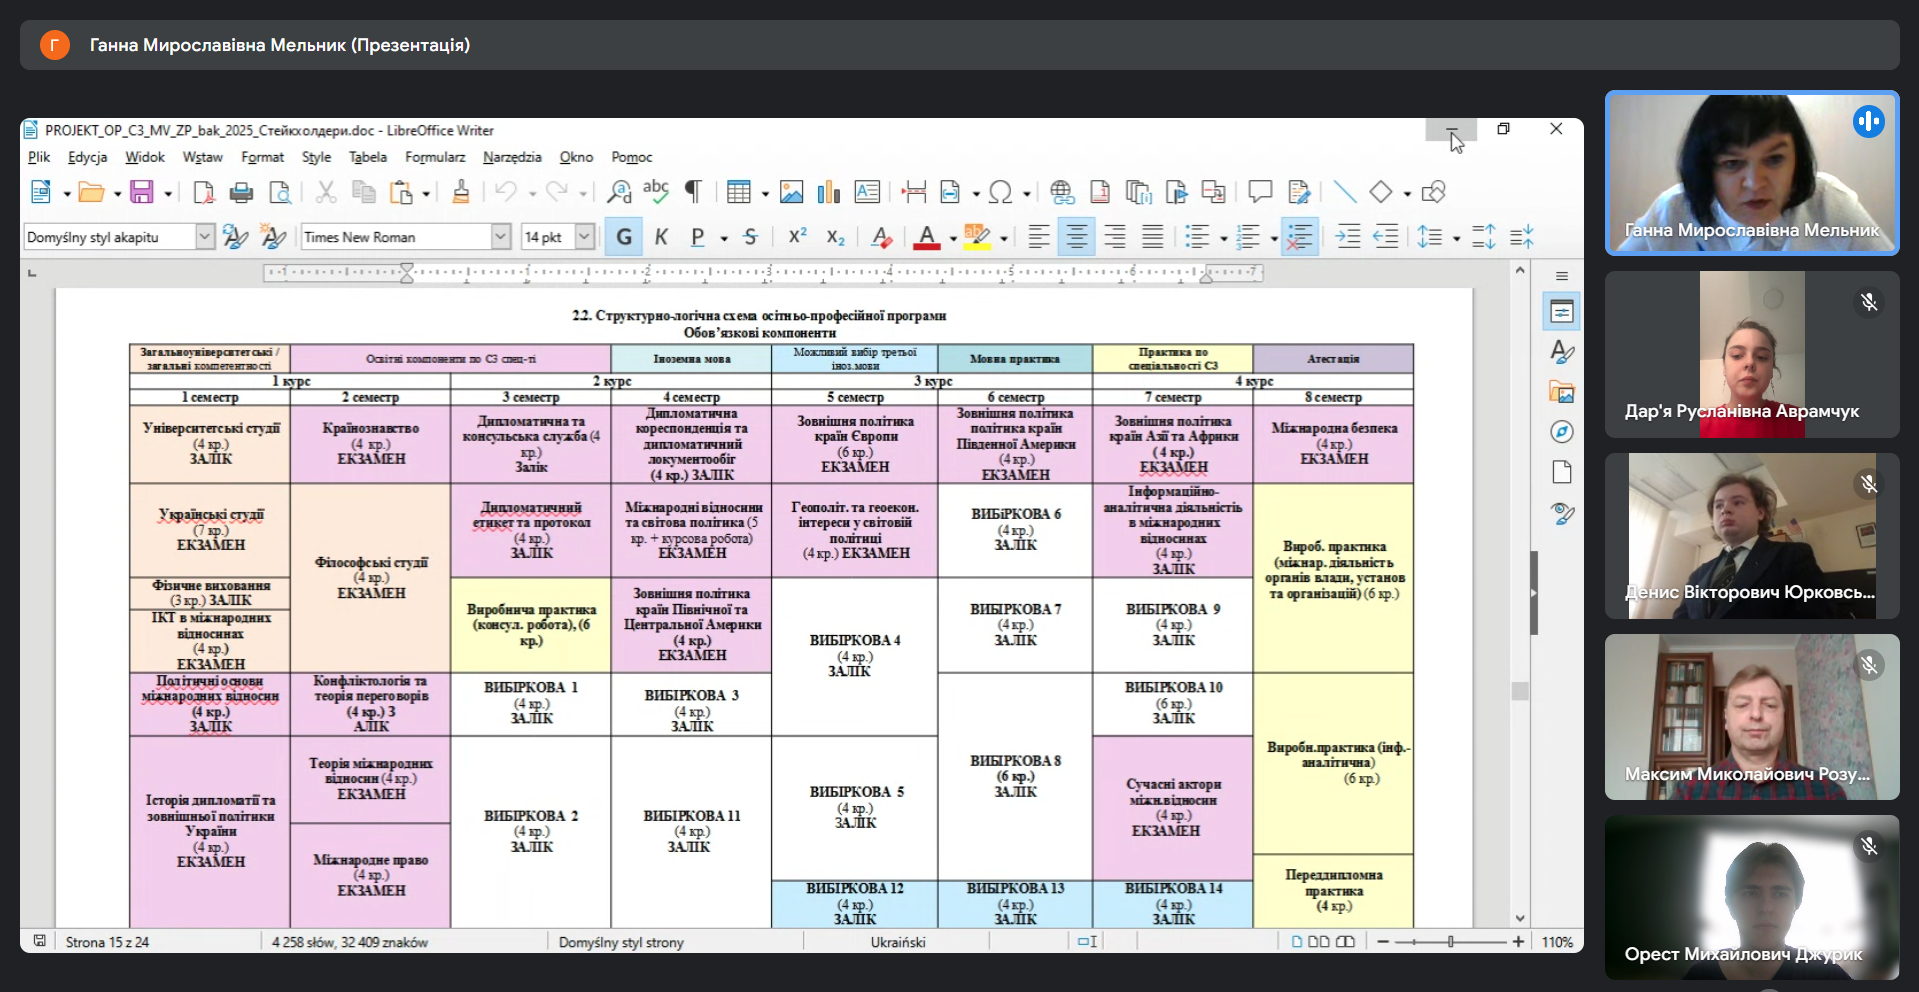The width and height of the screenshot is (1919, 992).
Task: Click the page count 'Strona 15 z 24'
Action: point(107,942)
